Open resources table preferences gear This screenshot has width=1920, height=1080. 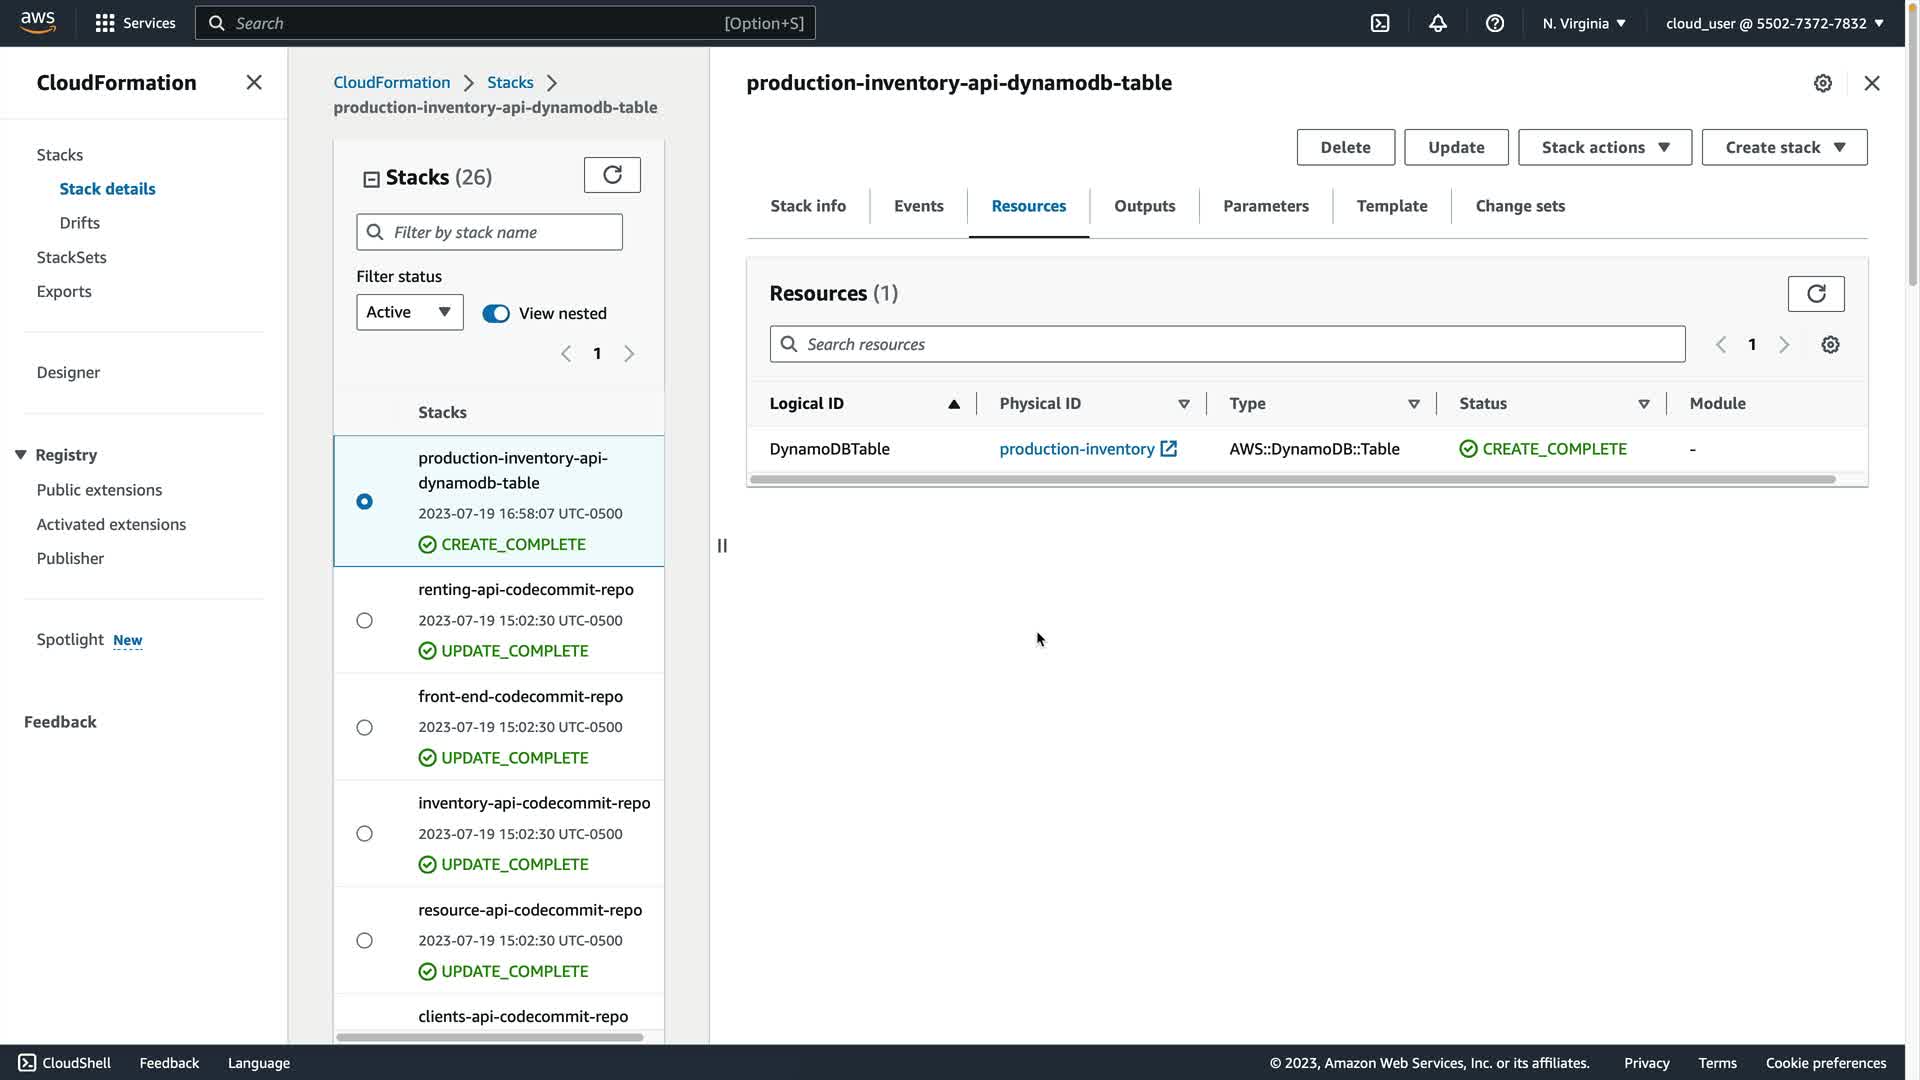1830,345
